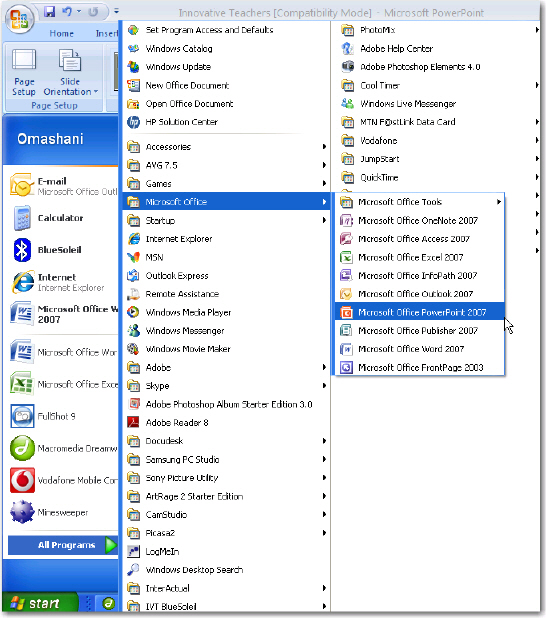
Task: Click the Windows start button
Action: 39,603
